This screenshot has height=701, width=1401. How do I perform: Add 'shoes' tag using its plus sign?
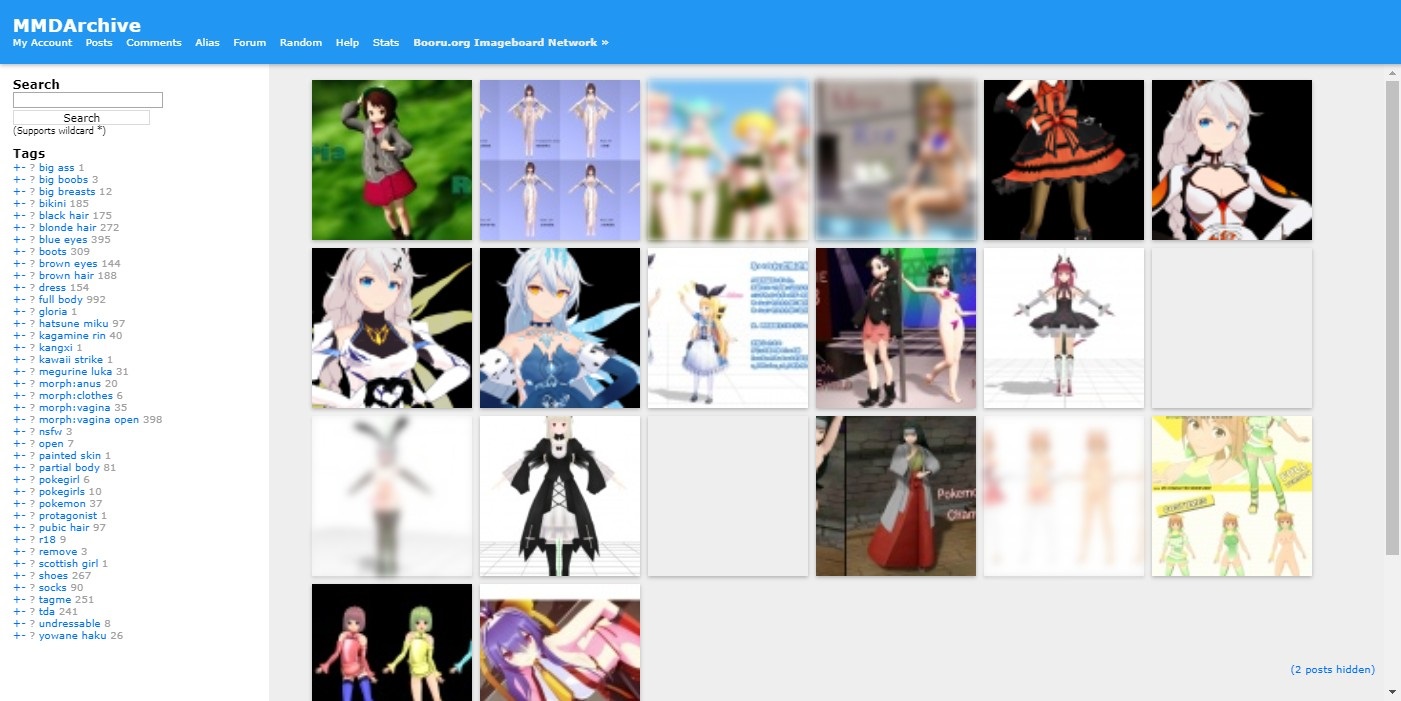pos(16,576)
